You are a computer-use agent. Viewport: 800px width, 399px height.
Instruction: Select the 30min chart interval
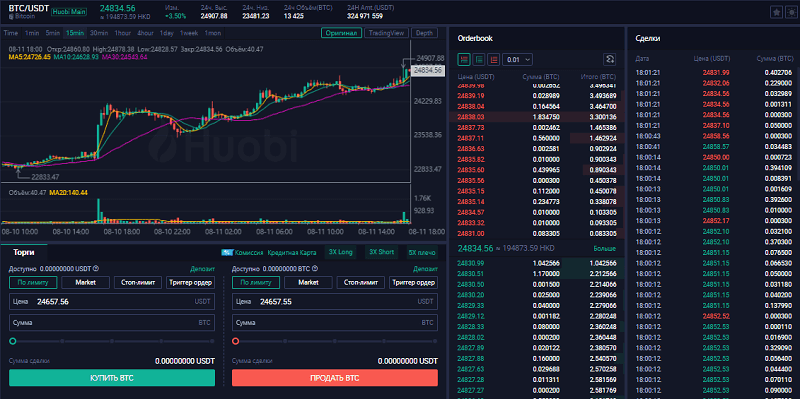coord(99,33)
